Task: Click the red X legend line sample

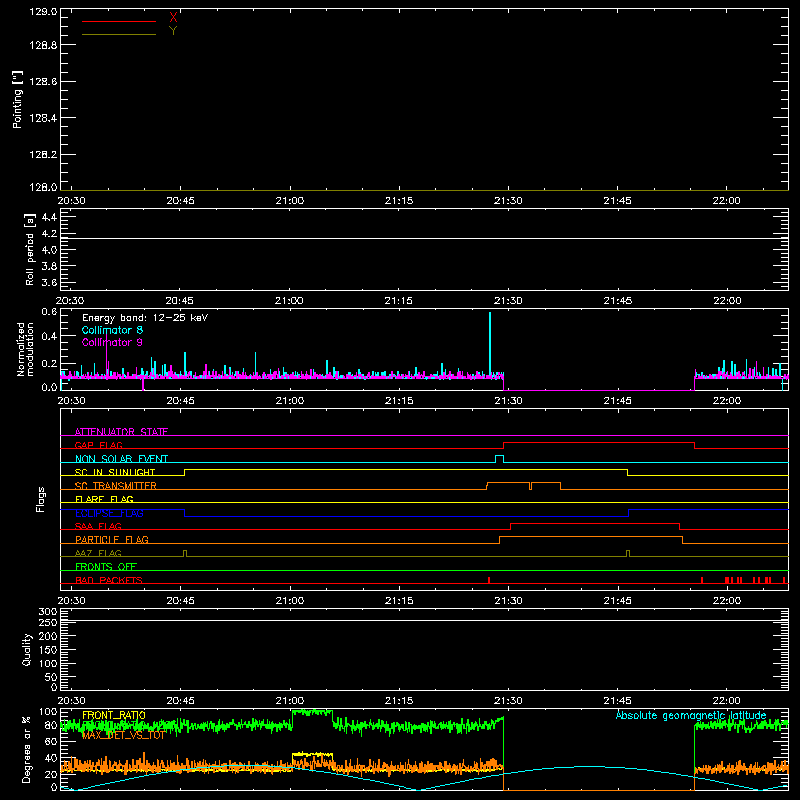Action: (x=119, y=21)
